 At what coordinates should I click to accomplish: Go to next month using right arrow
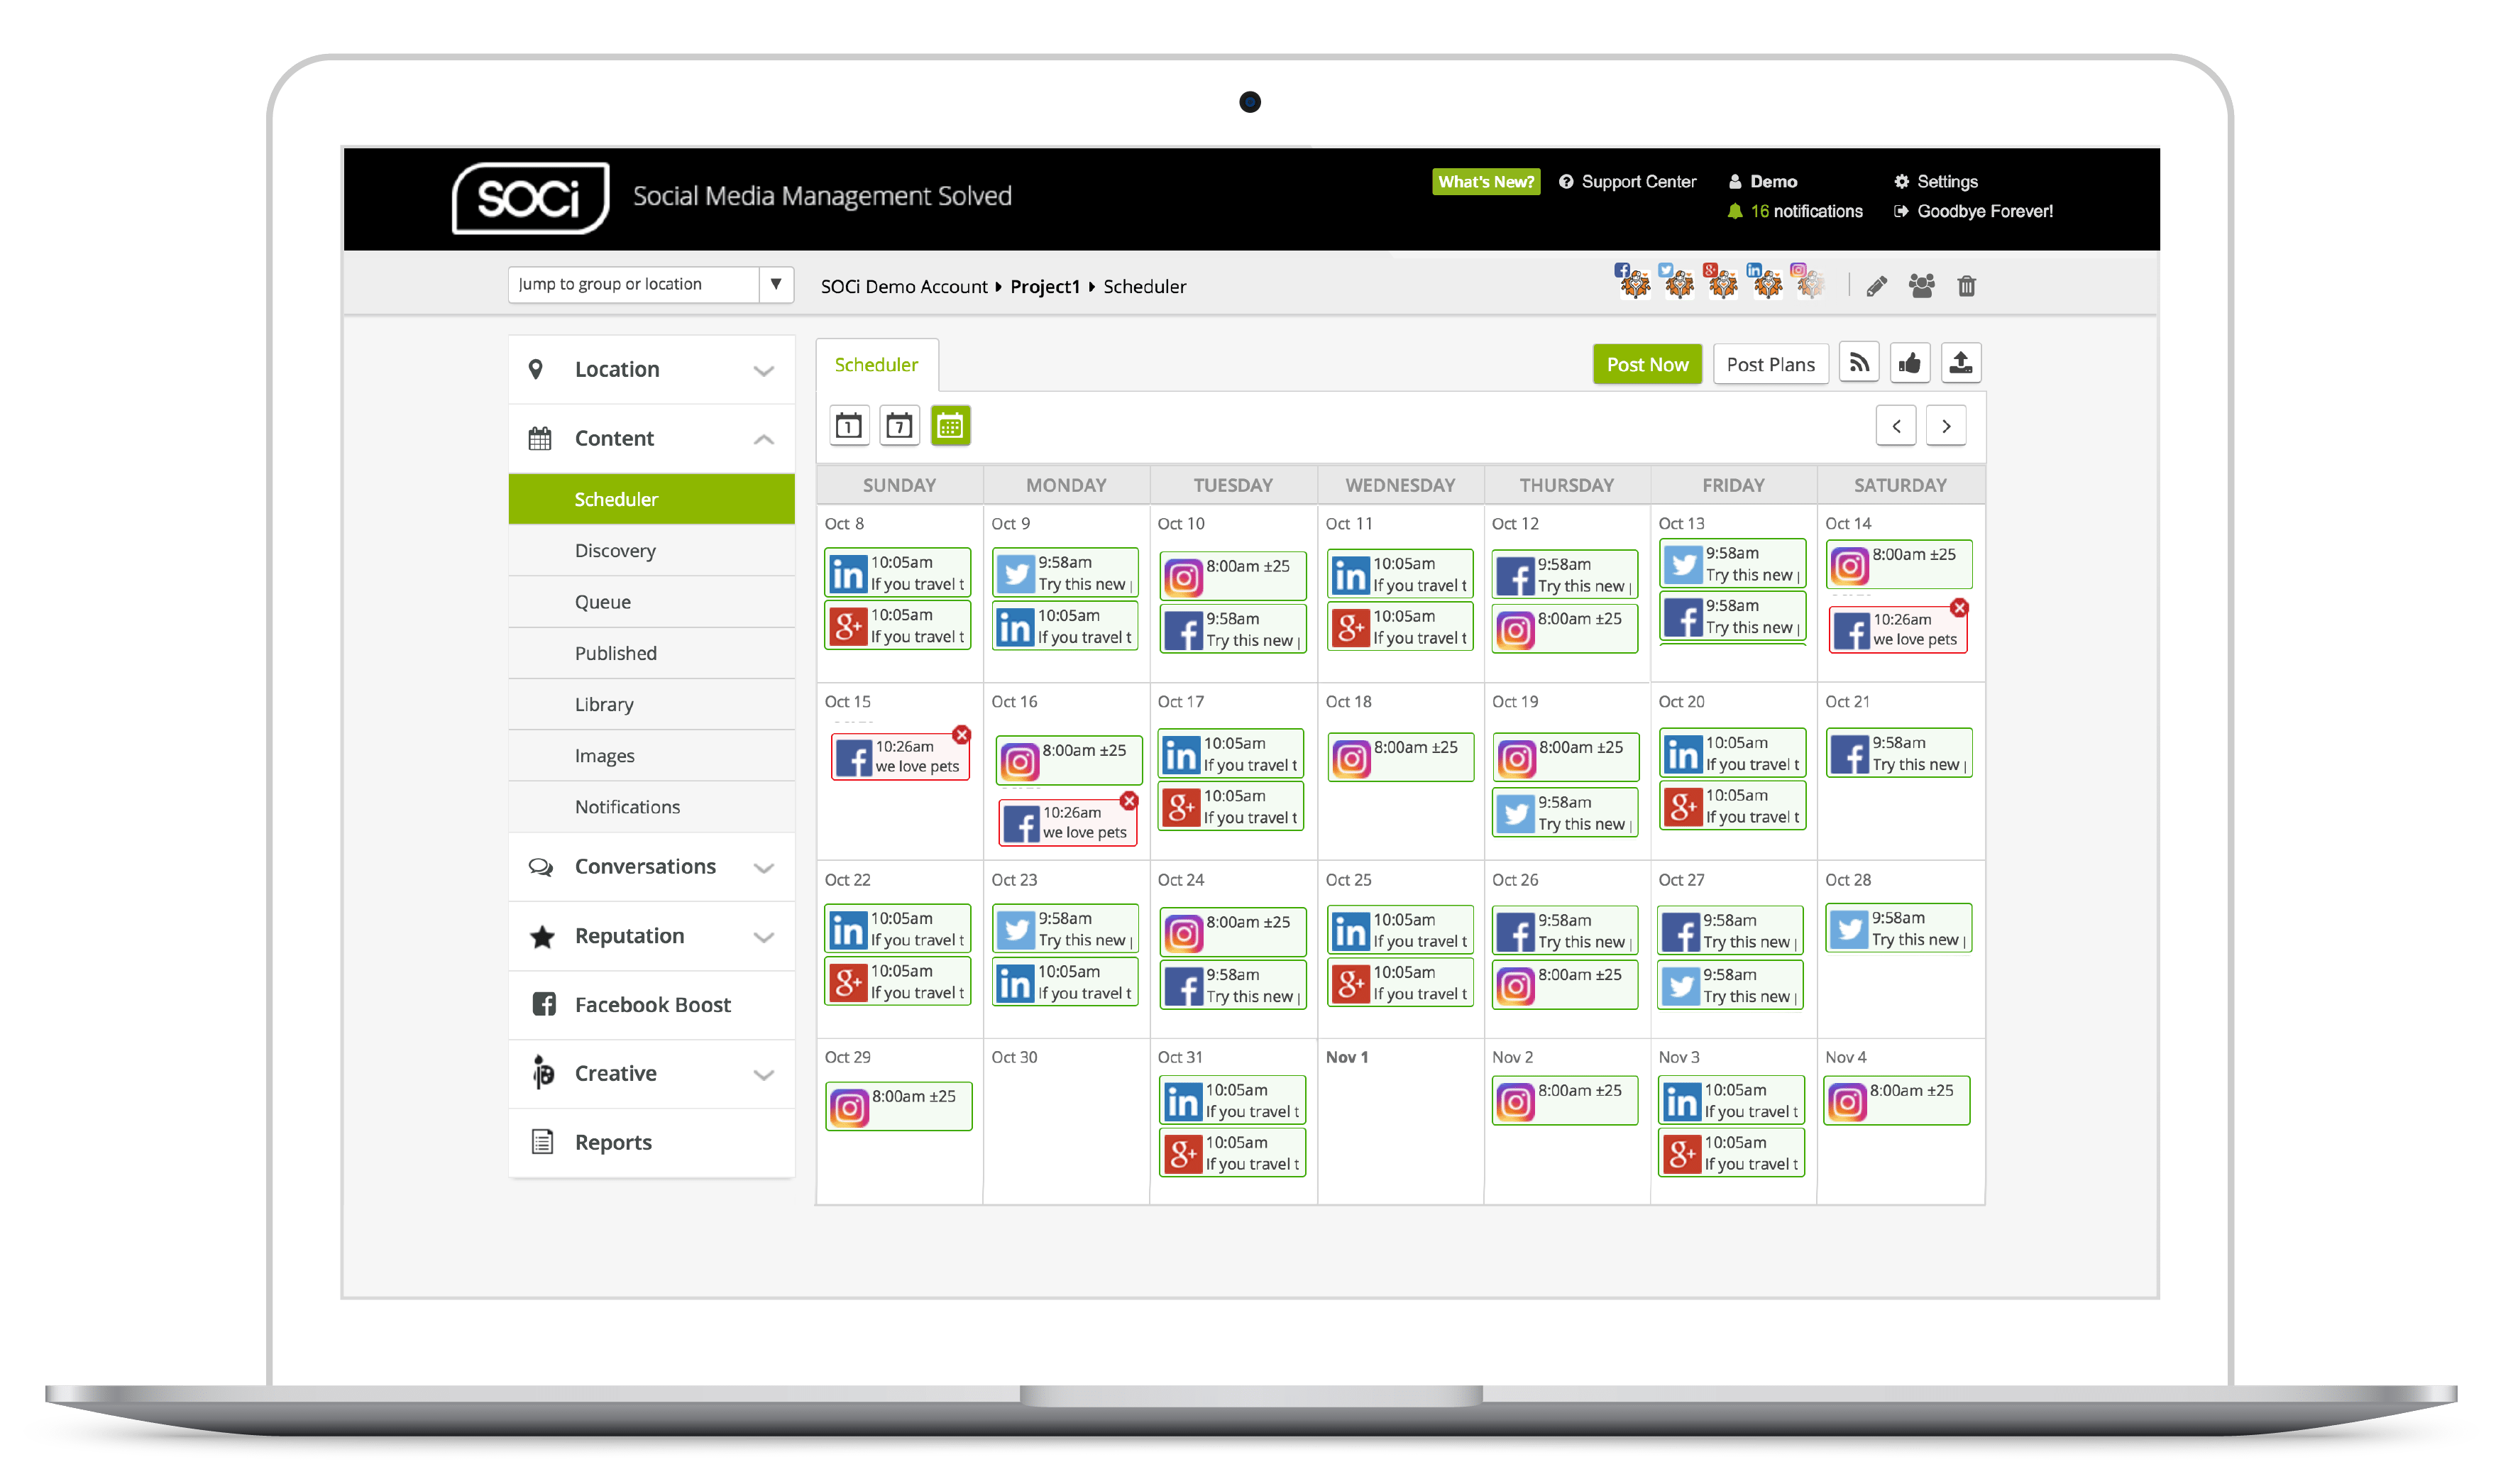[1945, 426]
